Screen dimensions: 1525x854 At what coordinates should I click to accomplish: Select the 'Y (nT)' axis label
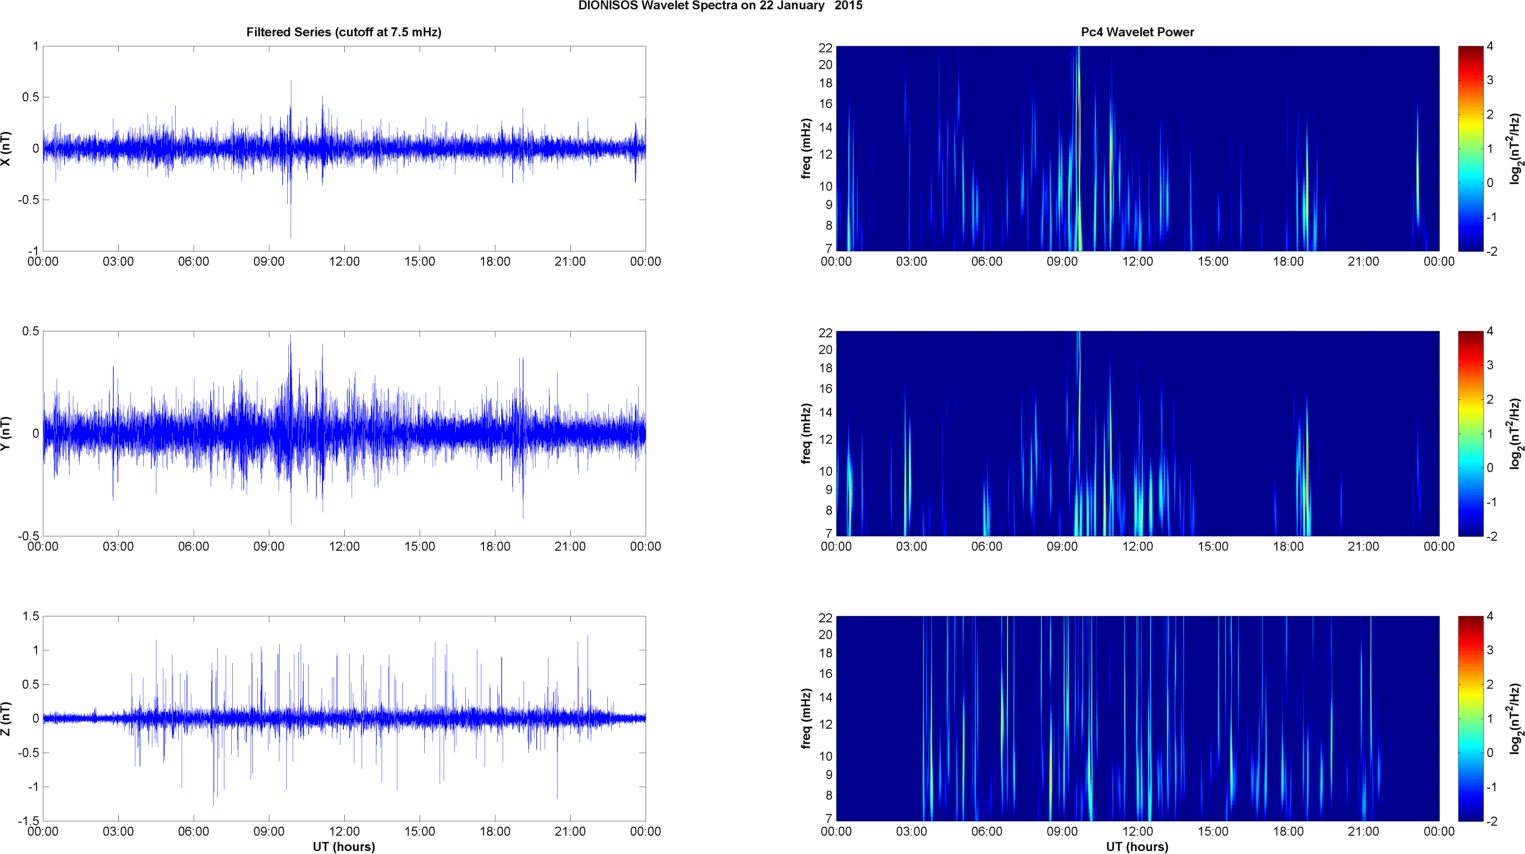(x=7, y=433)
